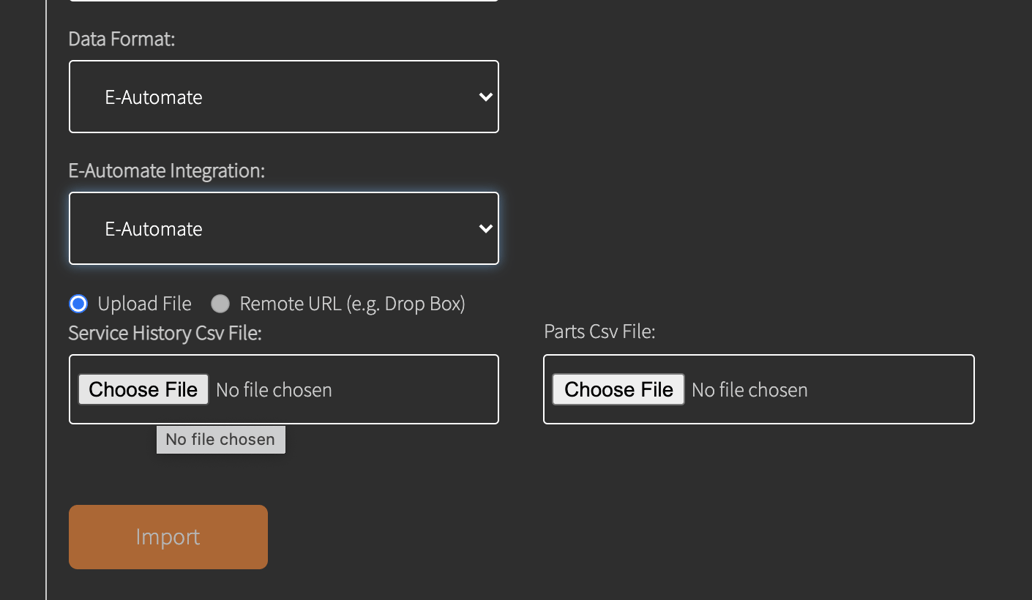Expand the Data Format chevron arrow
Viewport: 1032px width, 600px height.
tap(485, 96)
